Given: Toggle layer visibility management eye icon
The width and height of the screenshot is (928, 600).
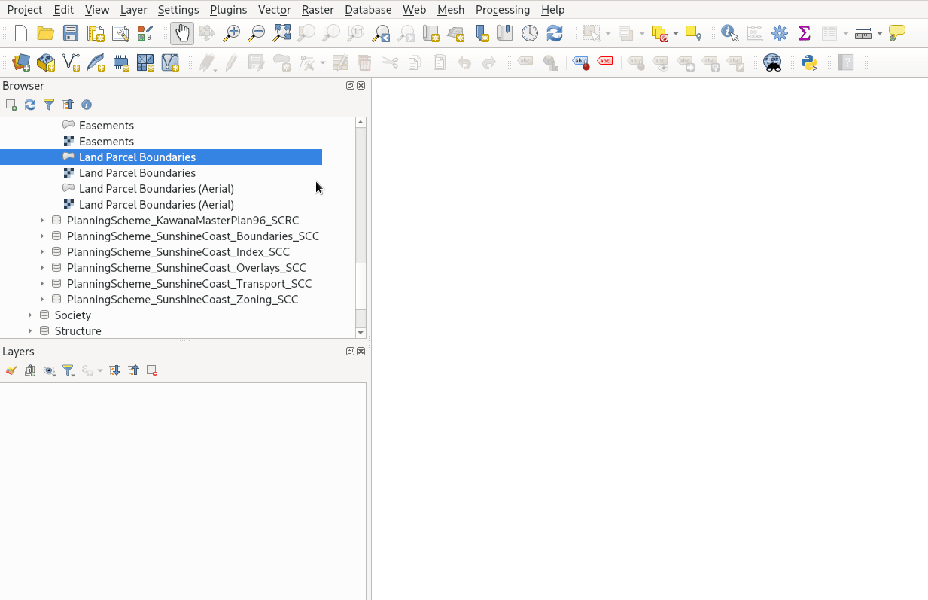Looking at the screenshot, I should 49,370.
